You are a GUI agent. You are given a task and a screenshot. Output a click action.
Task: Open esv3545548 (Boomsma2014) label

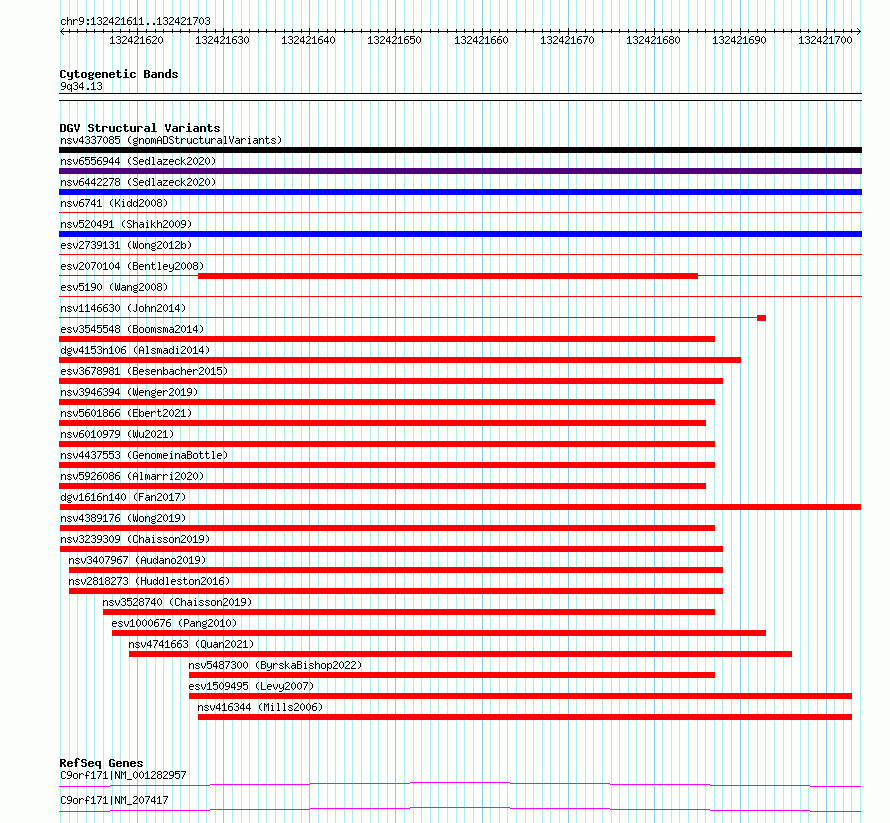[132, 329]
